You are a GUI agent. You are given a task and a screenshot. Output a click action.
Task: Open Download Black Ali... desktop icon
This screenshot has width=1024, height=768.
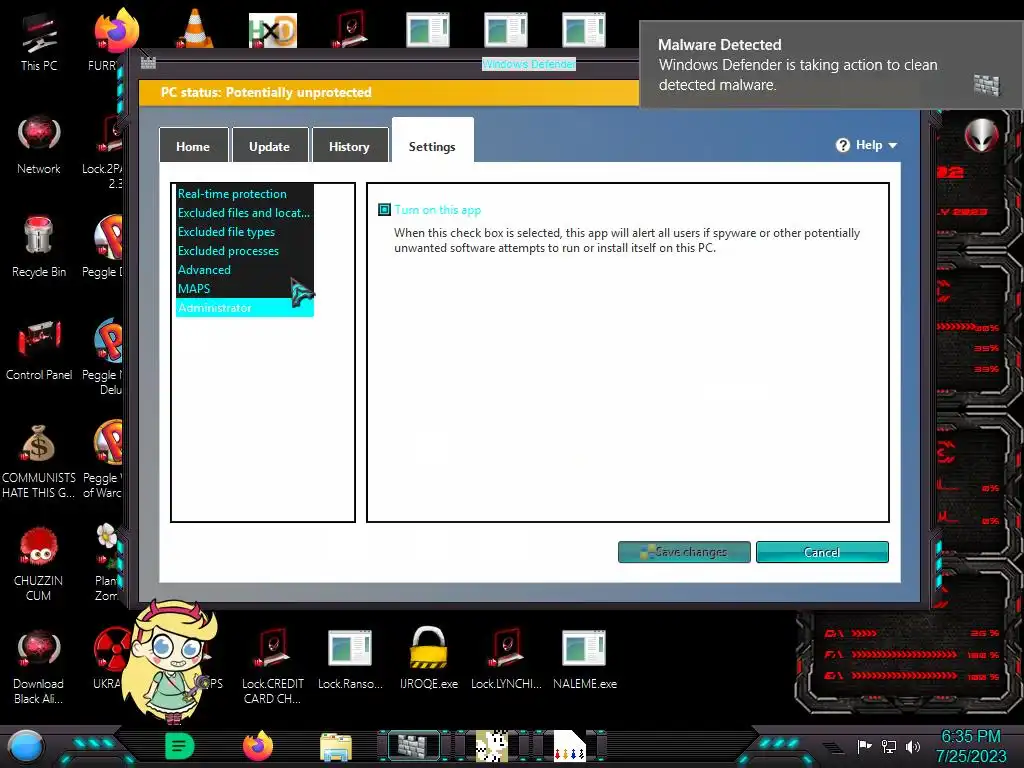(x=39, y=667)
